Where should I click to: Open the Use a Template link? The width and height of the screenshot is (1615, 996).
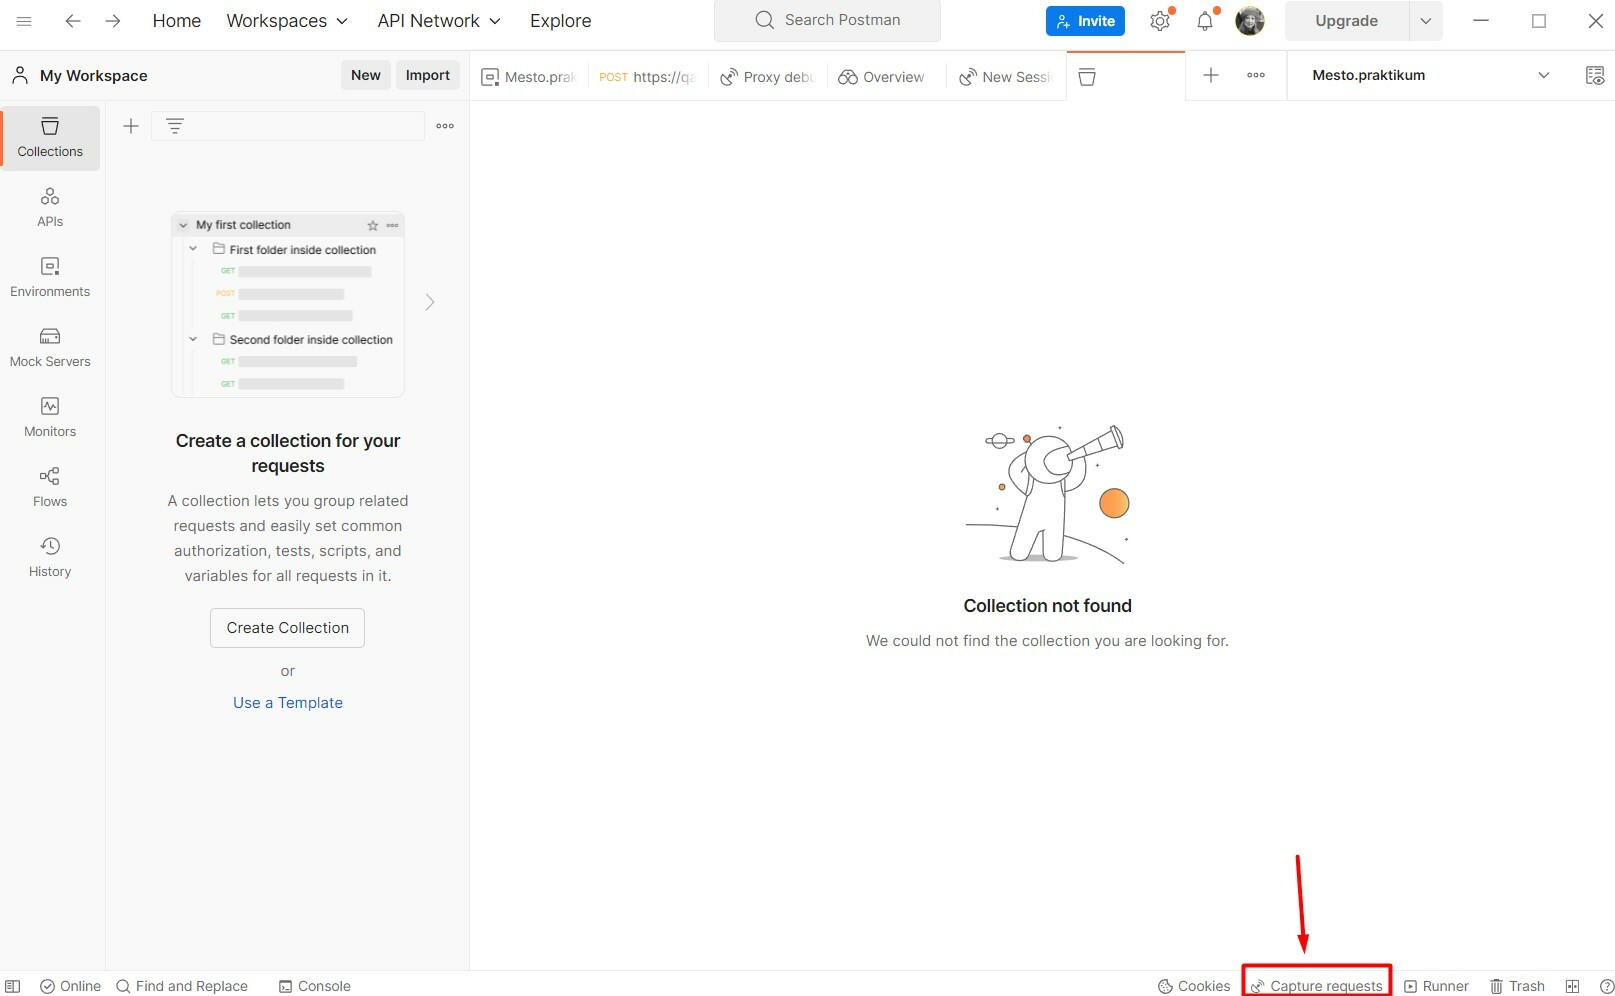pyautogui.click(x=288, y=703)
